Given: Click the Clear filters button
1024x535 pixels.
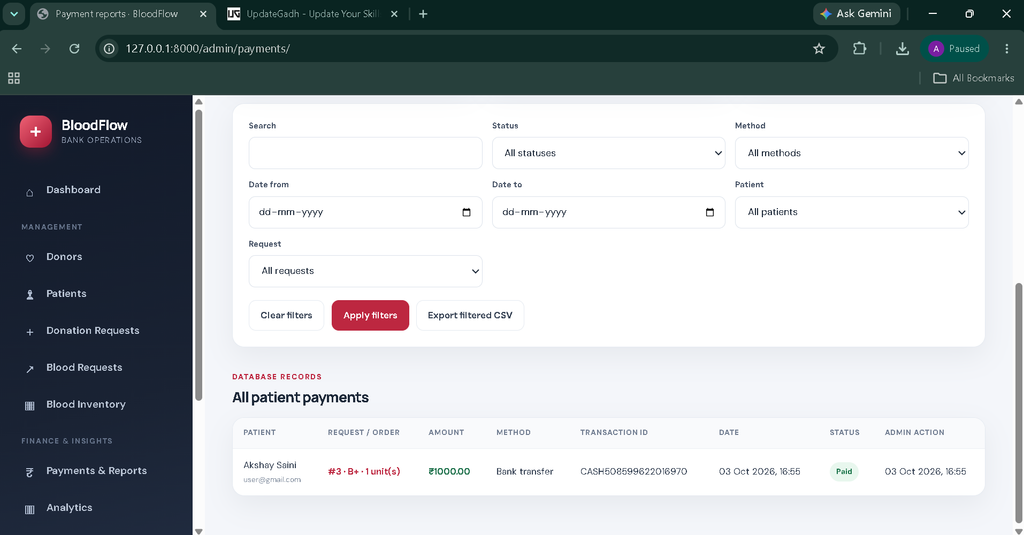Looking at the screenshot, I should coord(286,316).
